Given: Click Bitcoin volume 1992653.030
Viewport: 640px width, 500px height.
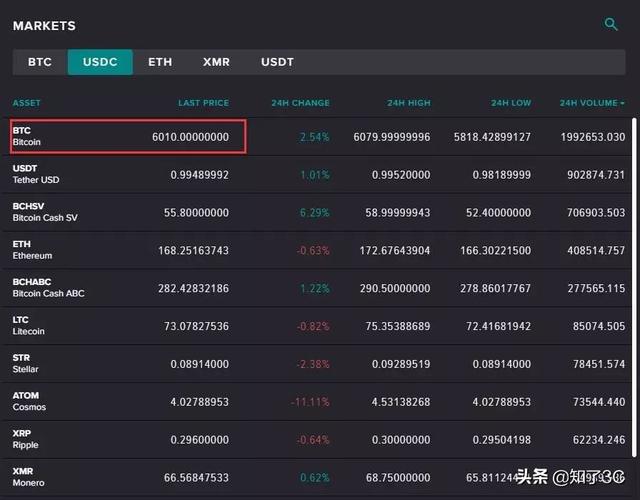Looking at the screenshot, I should pyautogui.click(x=593, y=137).
